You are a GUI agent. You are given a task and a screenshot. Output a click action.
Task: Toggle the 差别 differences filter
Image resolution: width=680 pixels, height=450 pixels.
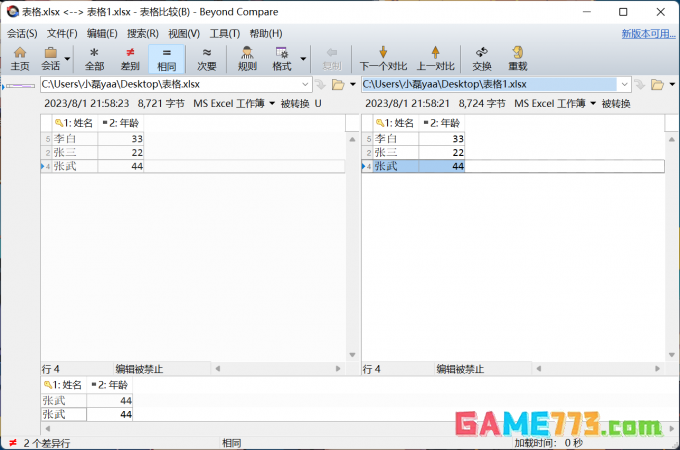pyautogui.click(x=130, y=58)
